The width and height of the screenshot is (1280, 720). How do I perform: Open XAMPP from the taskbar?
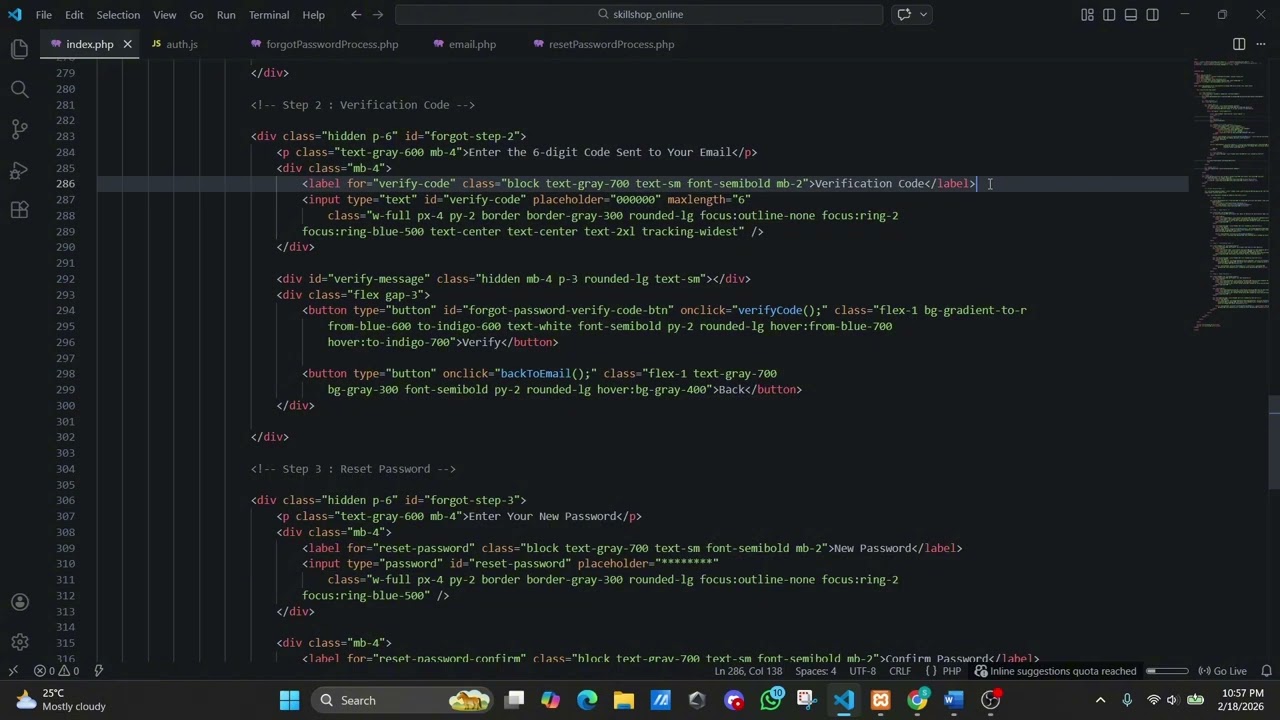(x=881, y=700)
